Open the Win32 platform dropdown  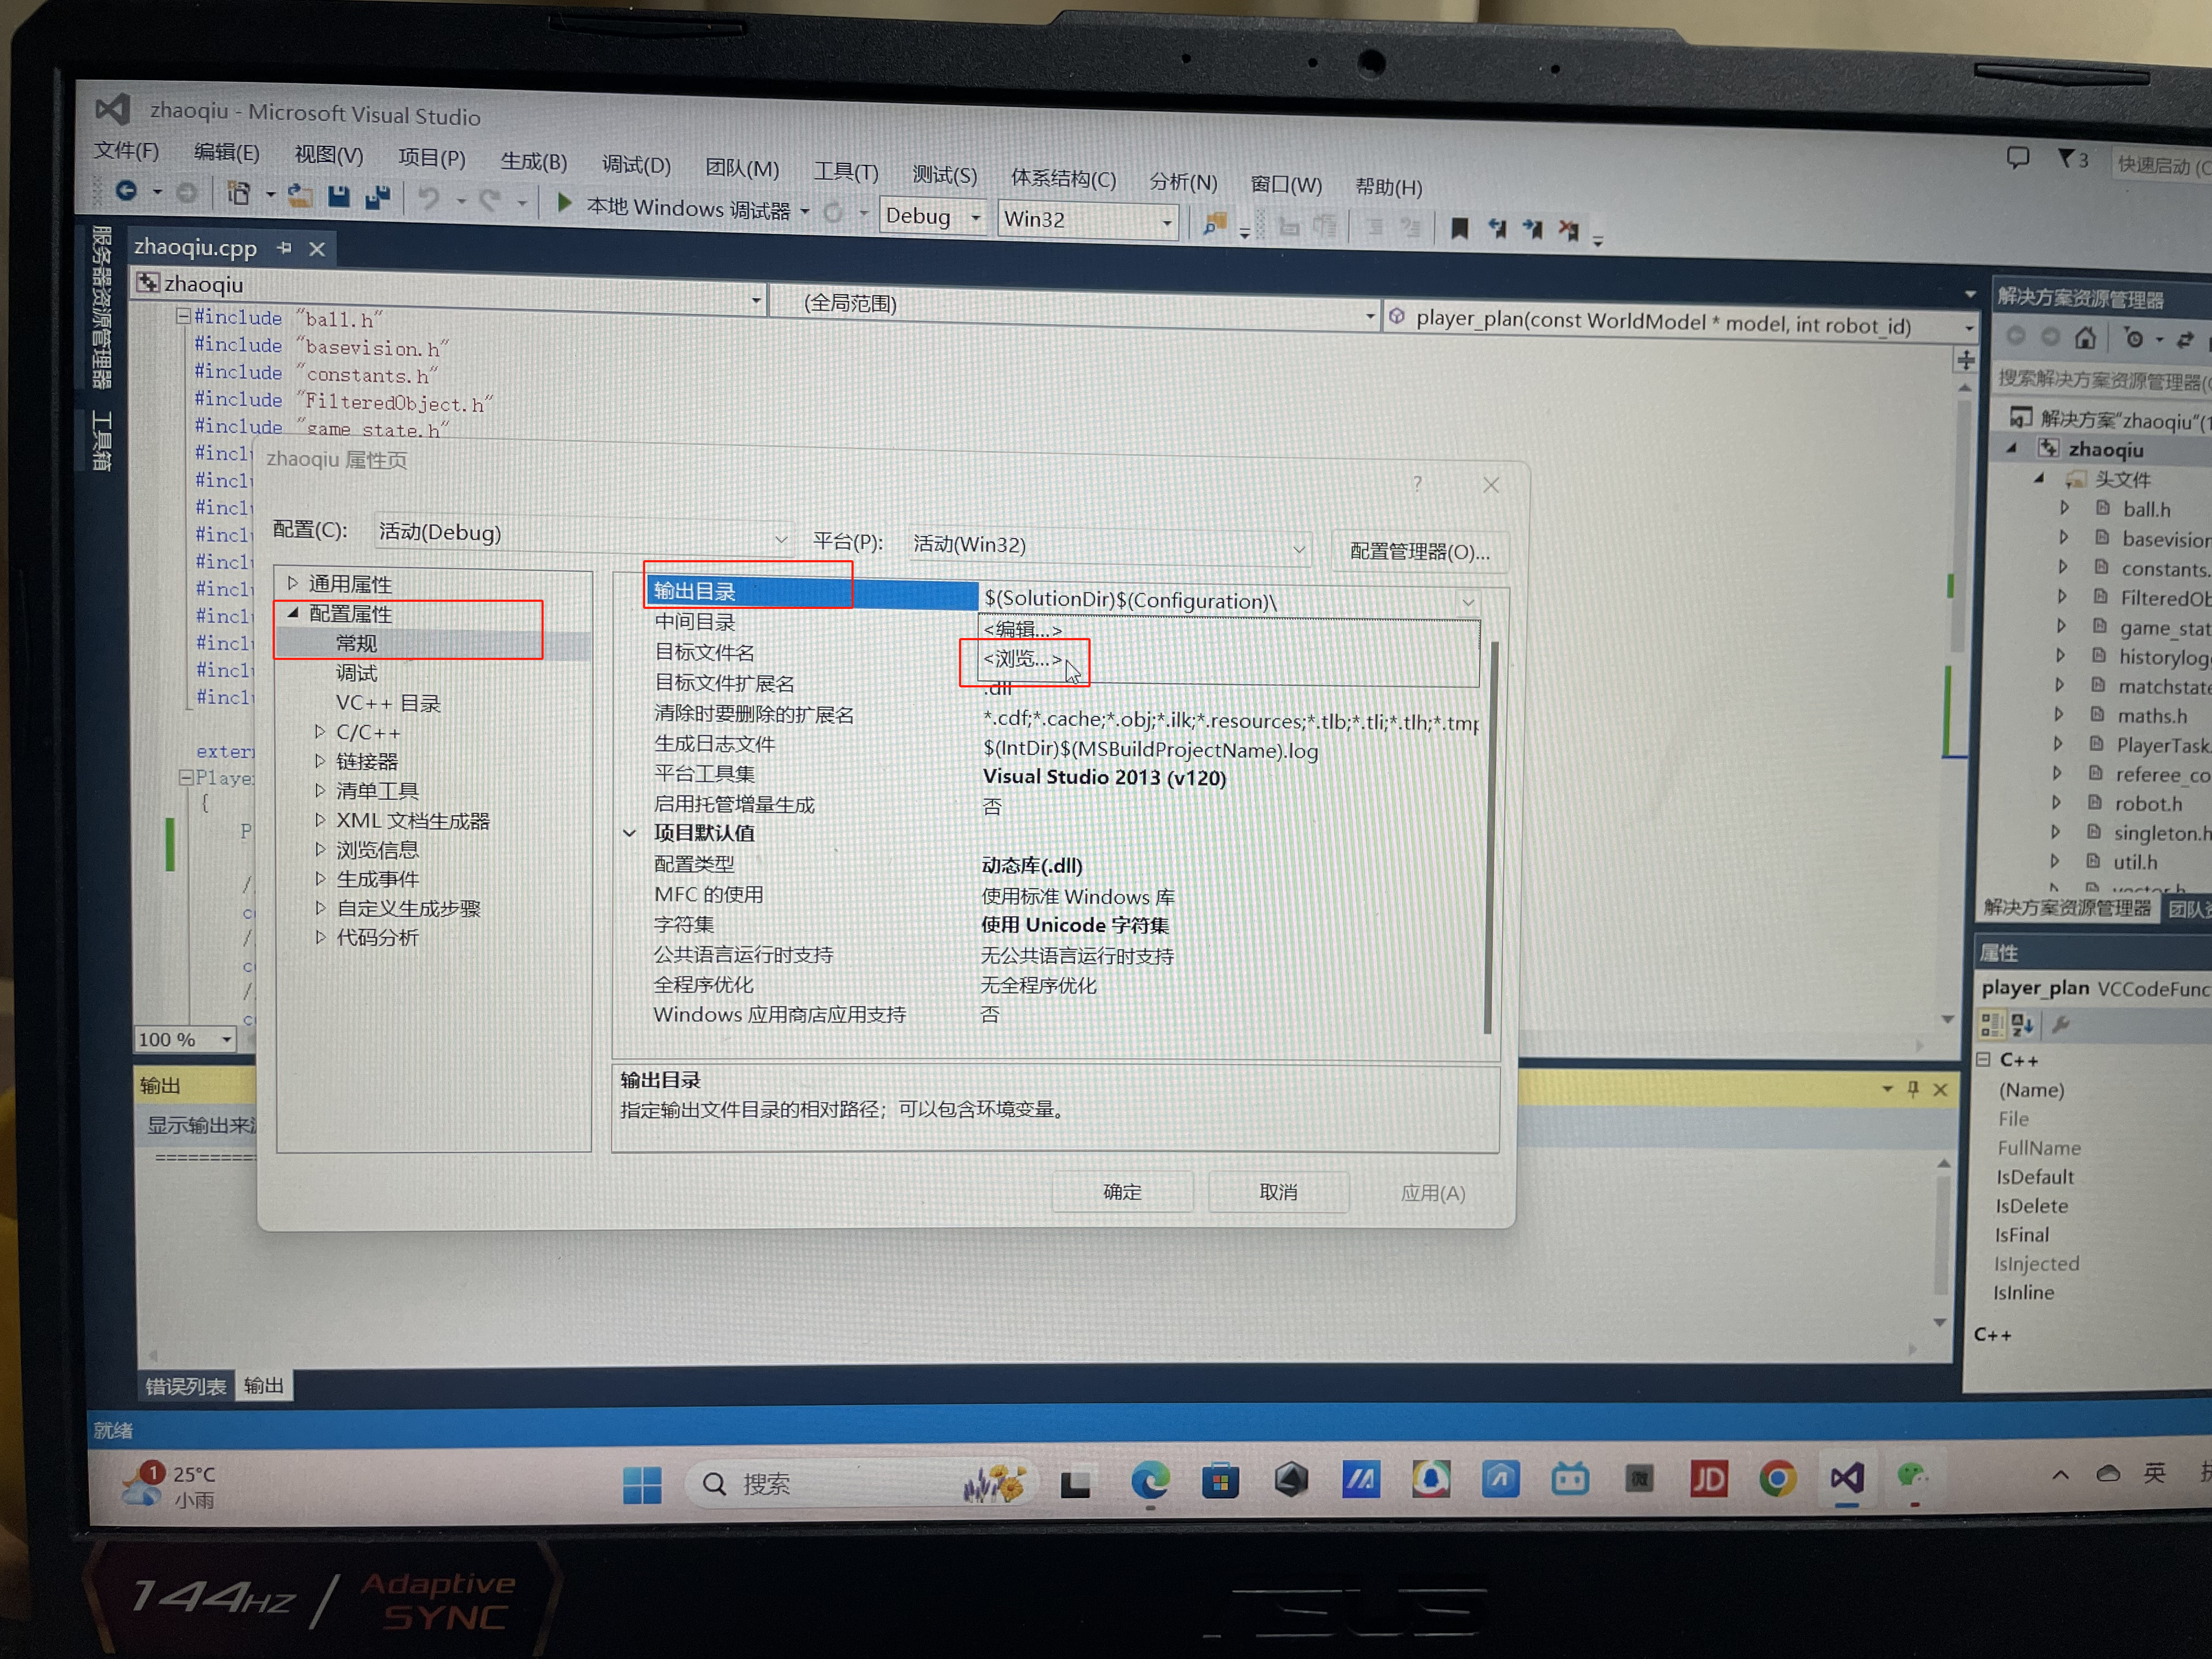click(x=1167, y=222)
